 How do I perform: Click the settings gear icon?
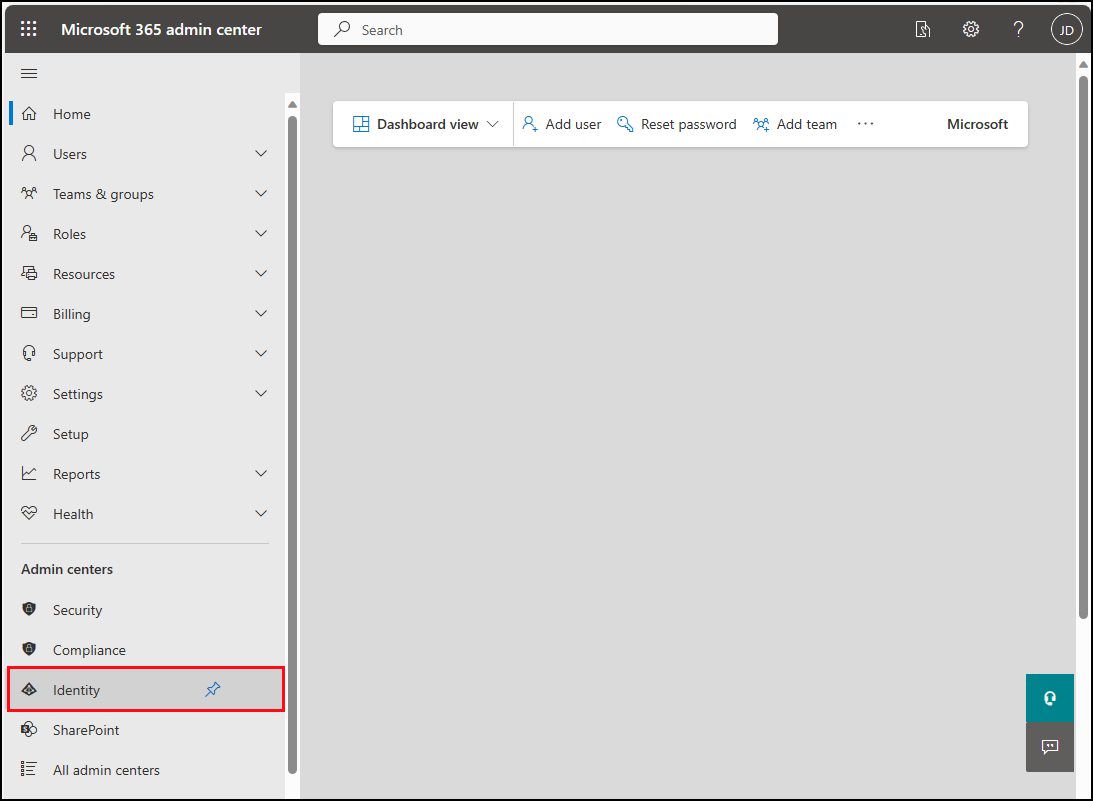(970, 28)
